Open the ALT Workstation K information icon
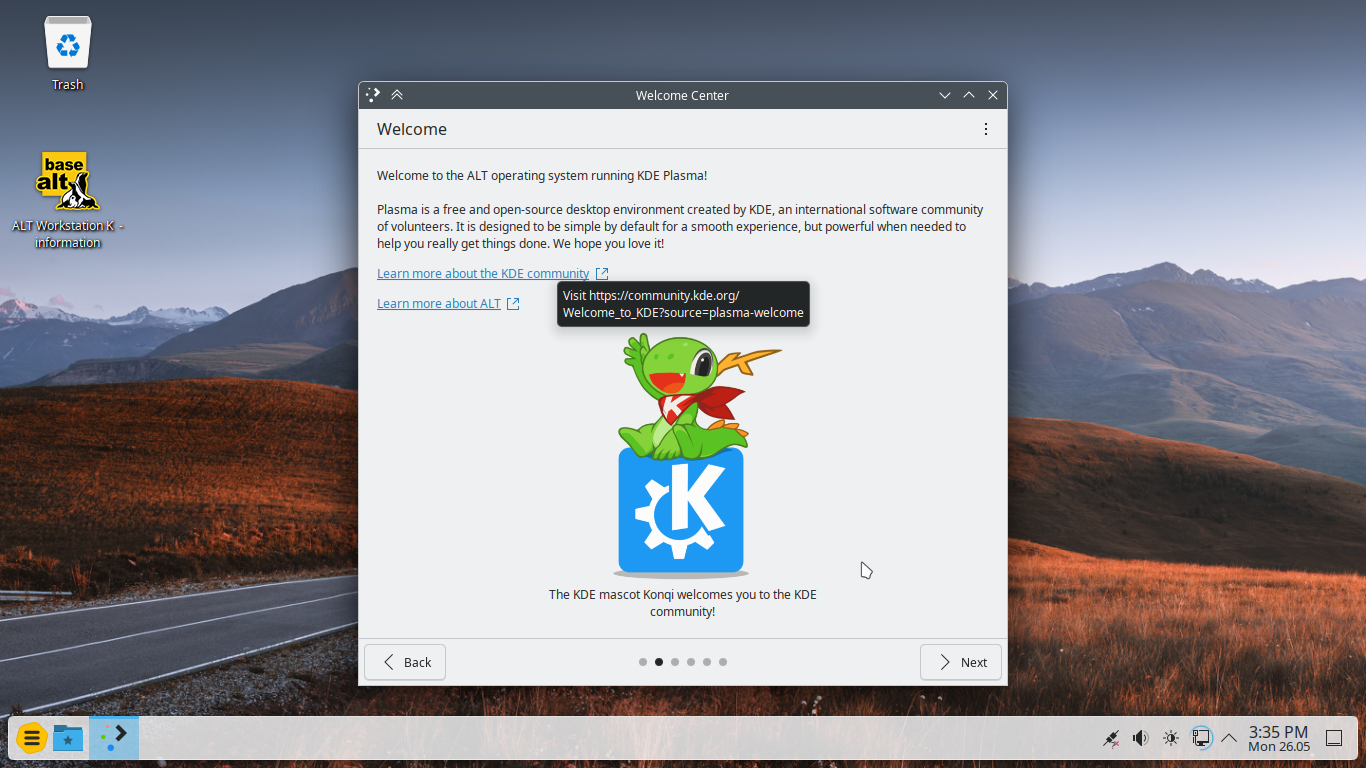Viewport: 1366px width, 768px height. (68, 200)
